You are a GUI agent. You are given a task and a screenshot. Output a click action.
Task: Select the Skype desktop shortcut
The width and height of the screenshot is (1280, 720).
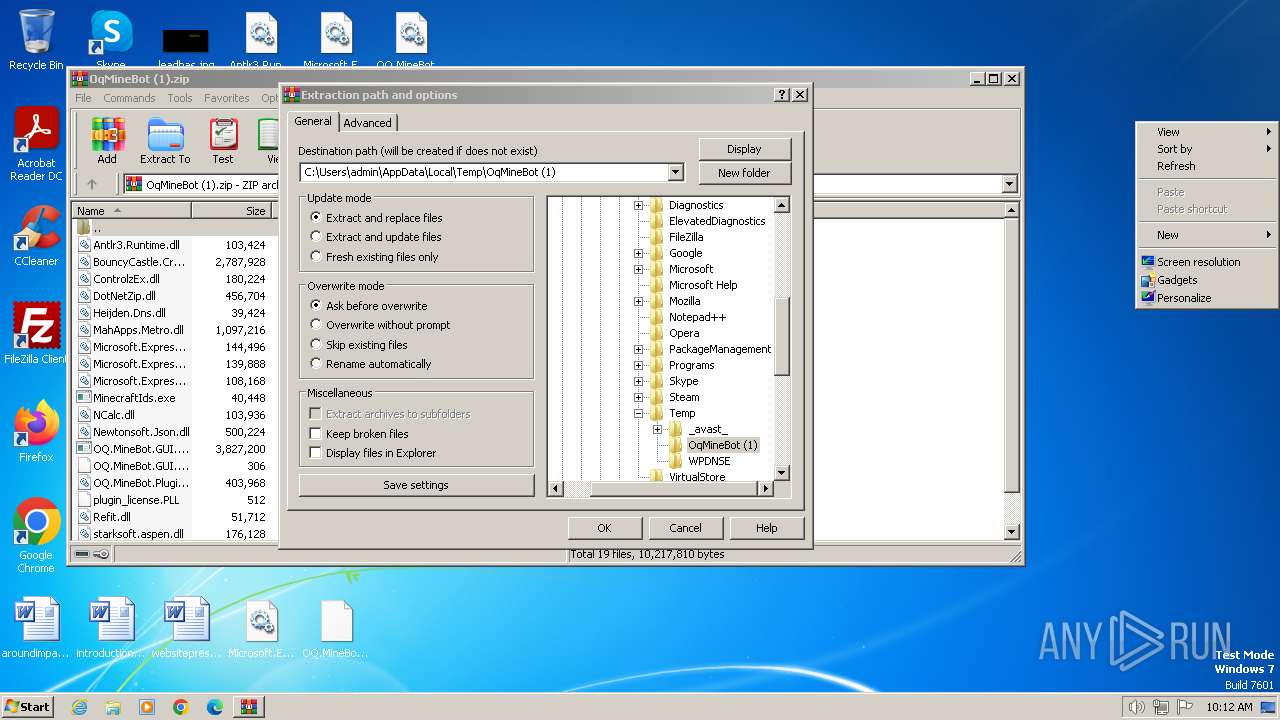click(x=111, y=39)
